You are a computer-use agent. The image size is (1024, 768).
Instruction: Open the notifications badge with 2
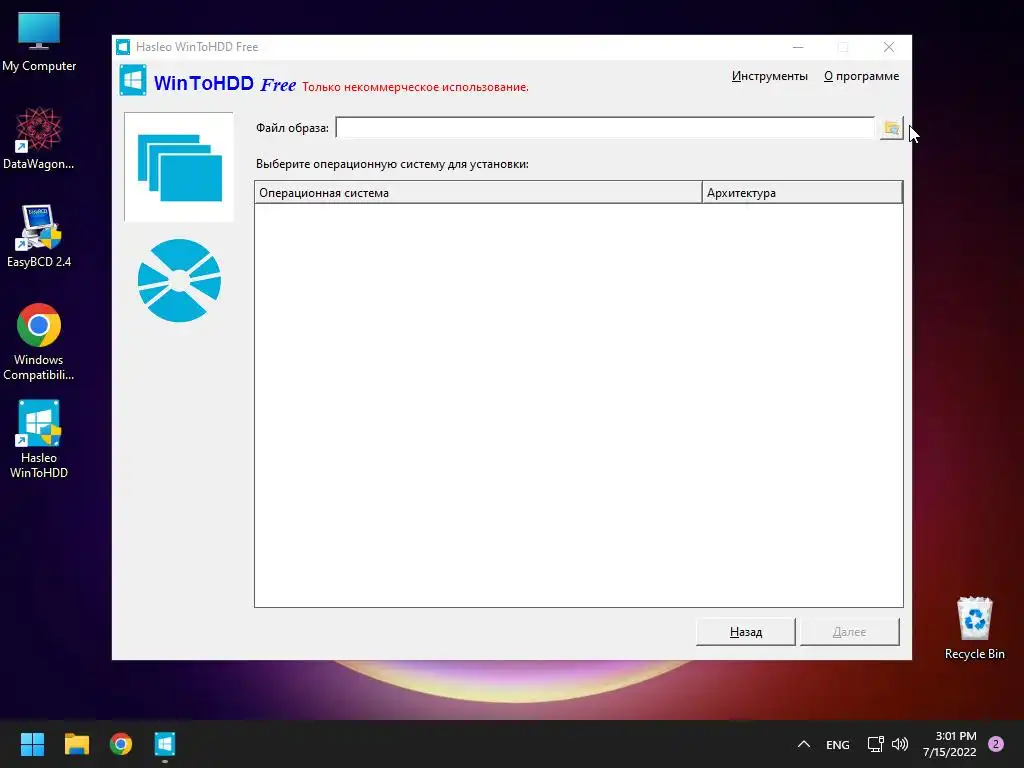[x=996, y=744]
